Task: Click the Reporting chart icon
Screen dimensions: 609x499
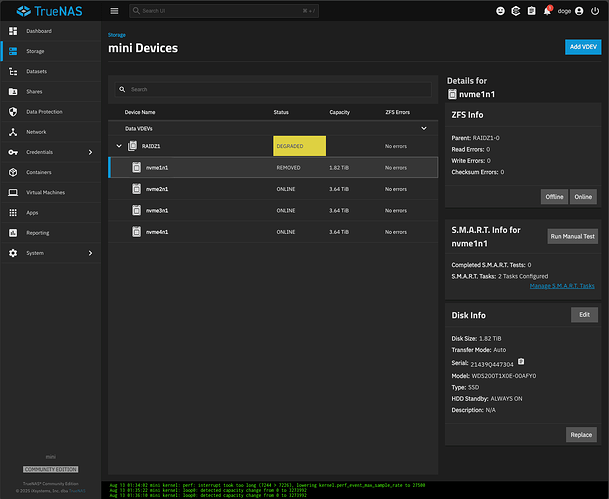Action: click(13, 233)
